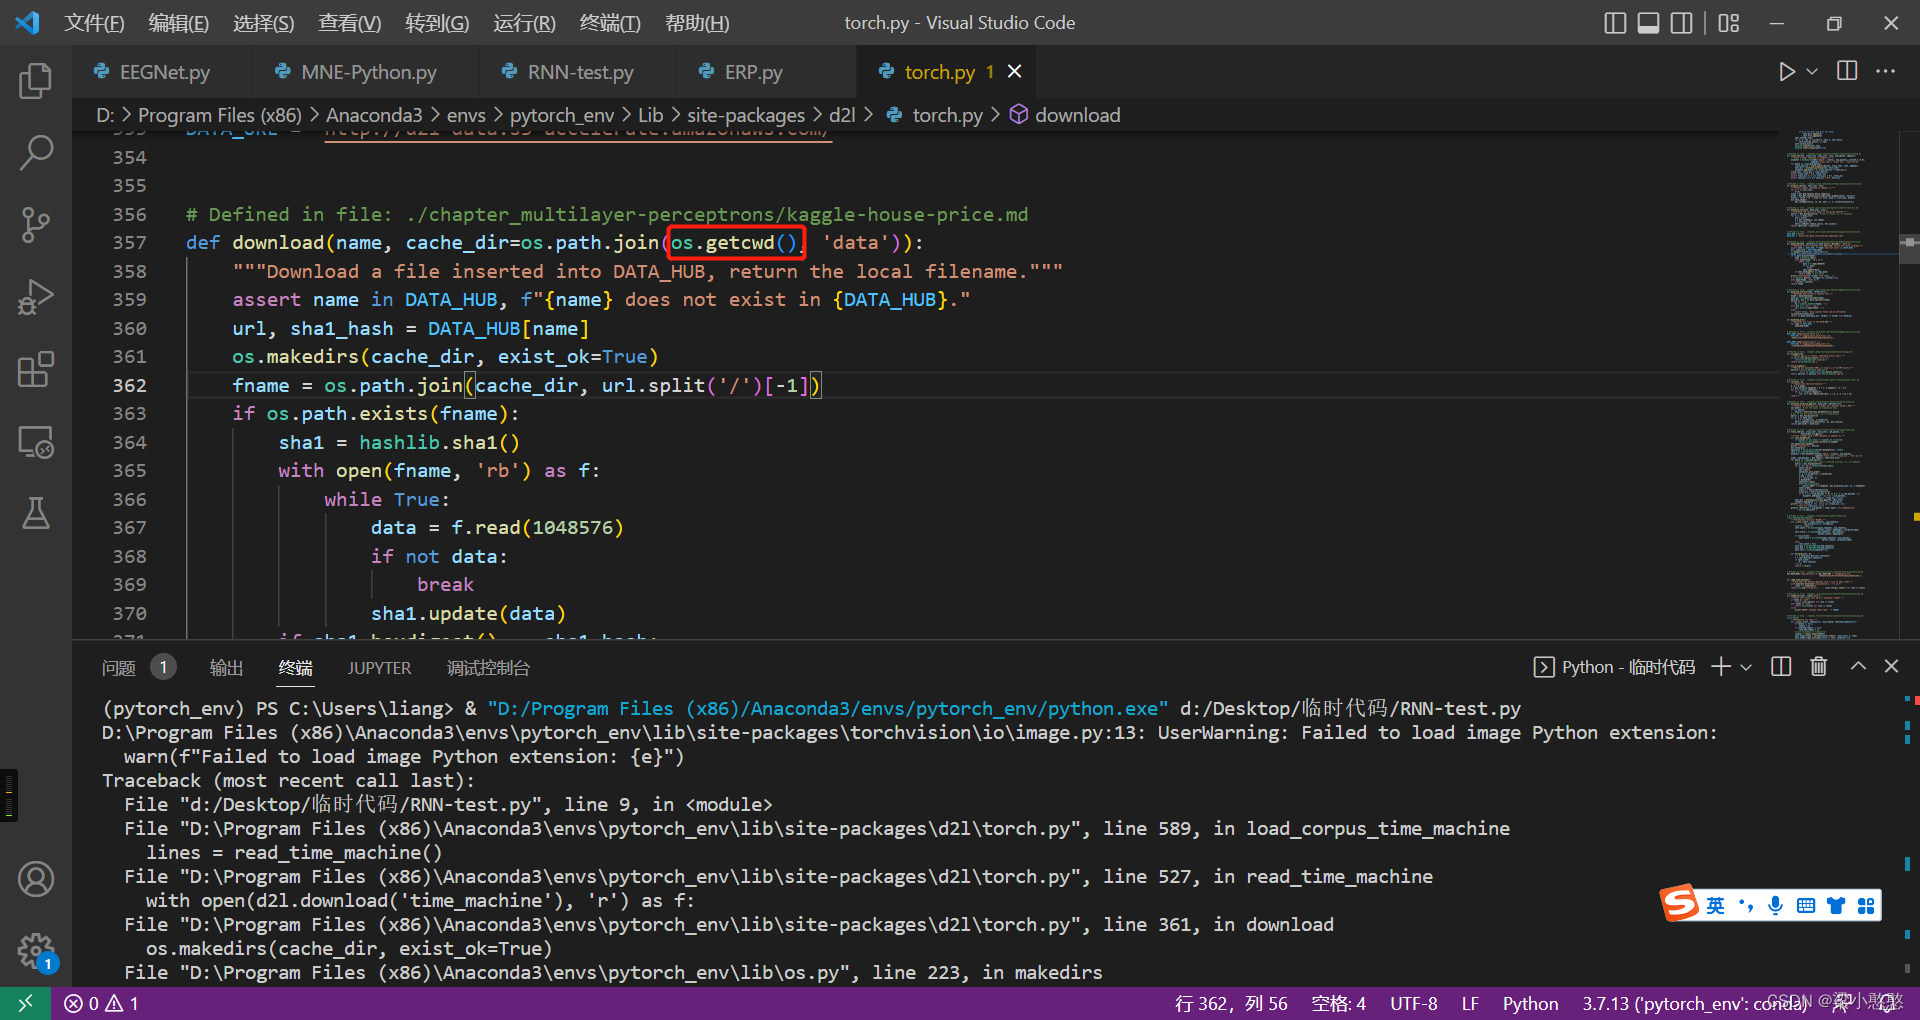This screenshot has height=1020, width=1920.
Task: Change language mode Python in status bar
Action: [x=1530, y=1003]
